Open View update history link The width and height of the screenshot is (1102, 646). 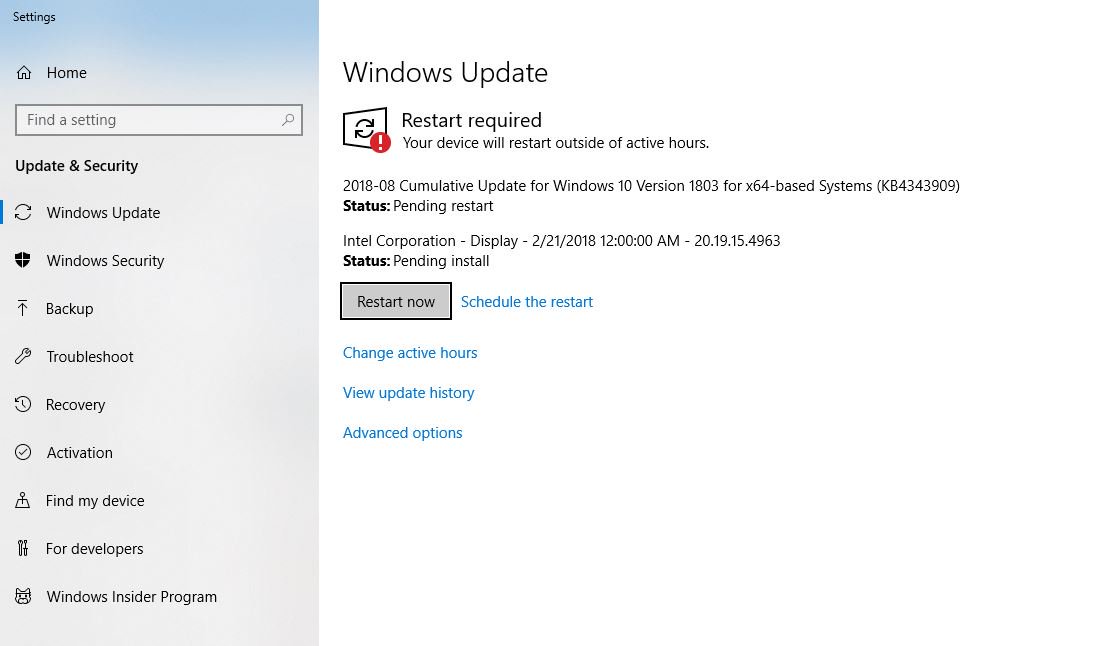tap(408, 393)
